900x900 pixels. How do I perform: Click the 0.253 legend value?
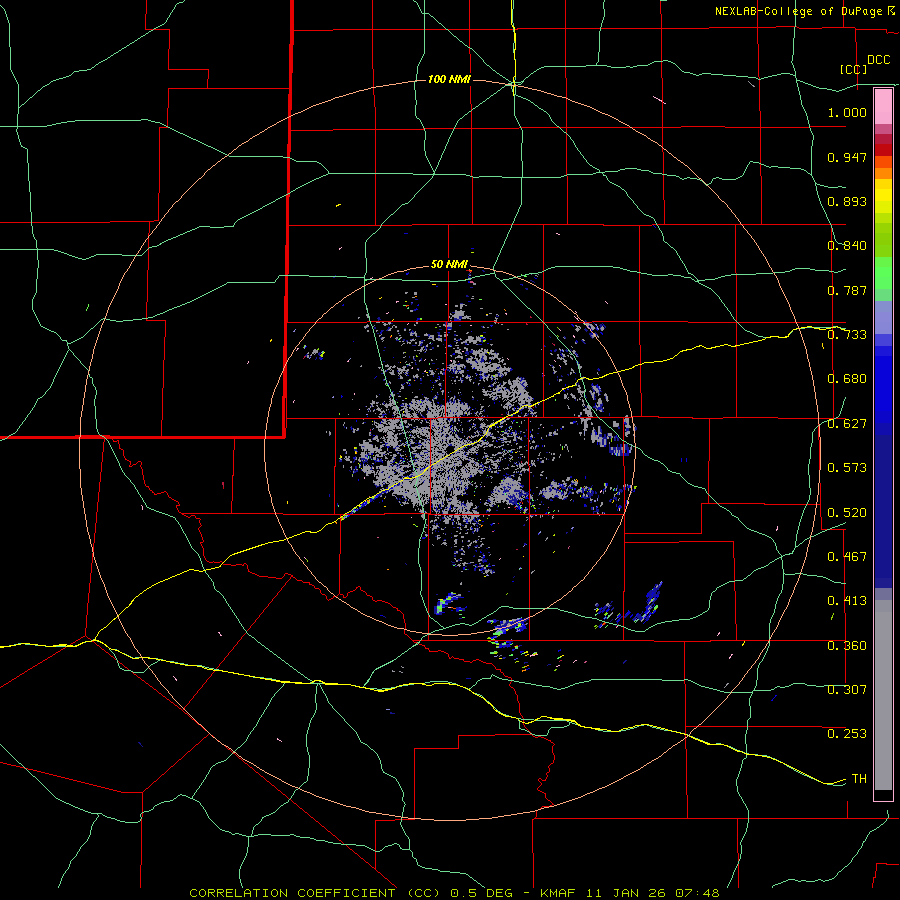tap(847, 734)
